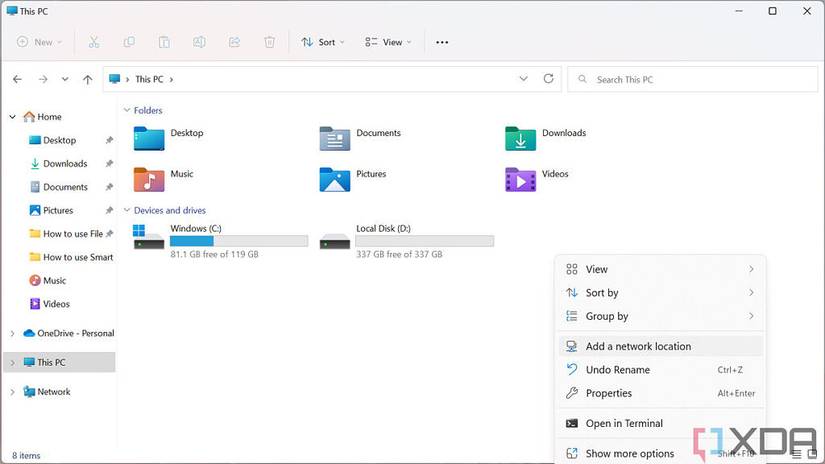The height and width of the screenshot is (464, 825).
Task: Open the Group by submenu
Action: pyautogui.click(x=660, y=316)
